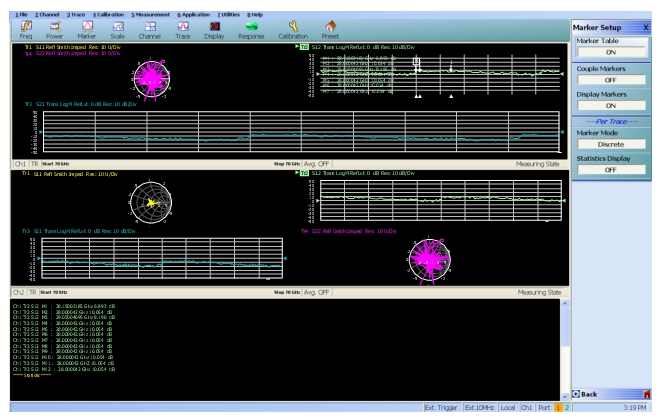The width and height of the screenshot is (660, 420).
Task: Close the Marker Setup panel
Action: 646,28
